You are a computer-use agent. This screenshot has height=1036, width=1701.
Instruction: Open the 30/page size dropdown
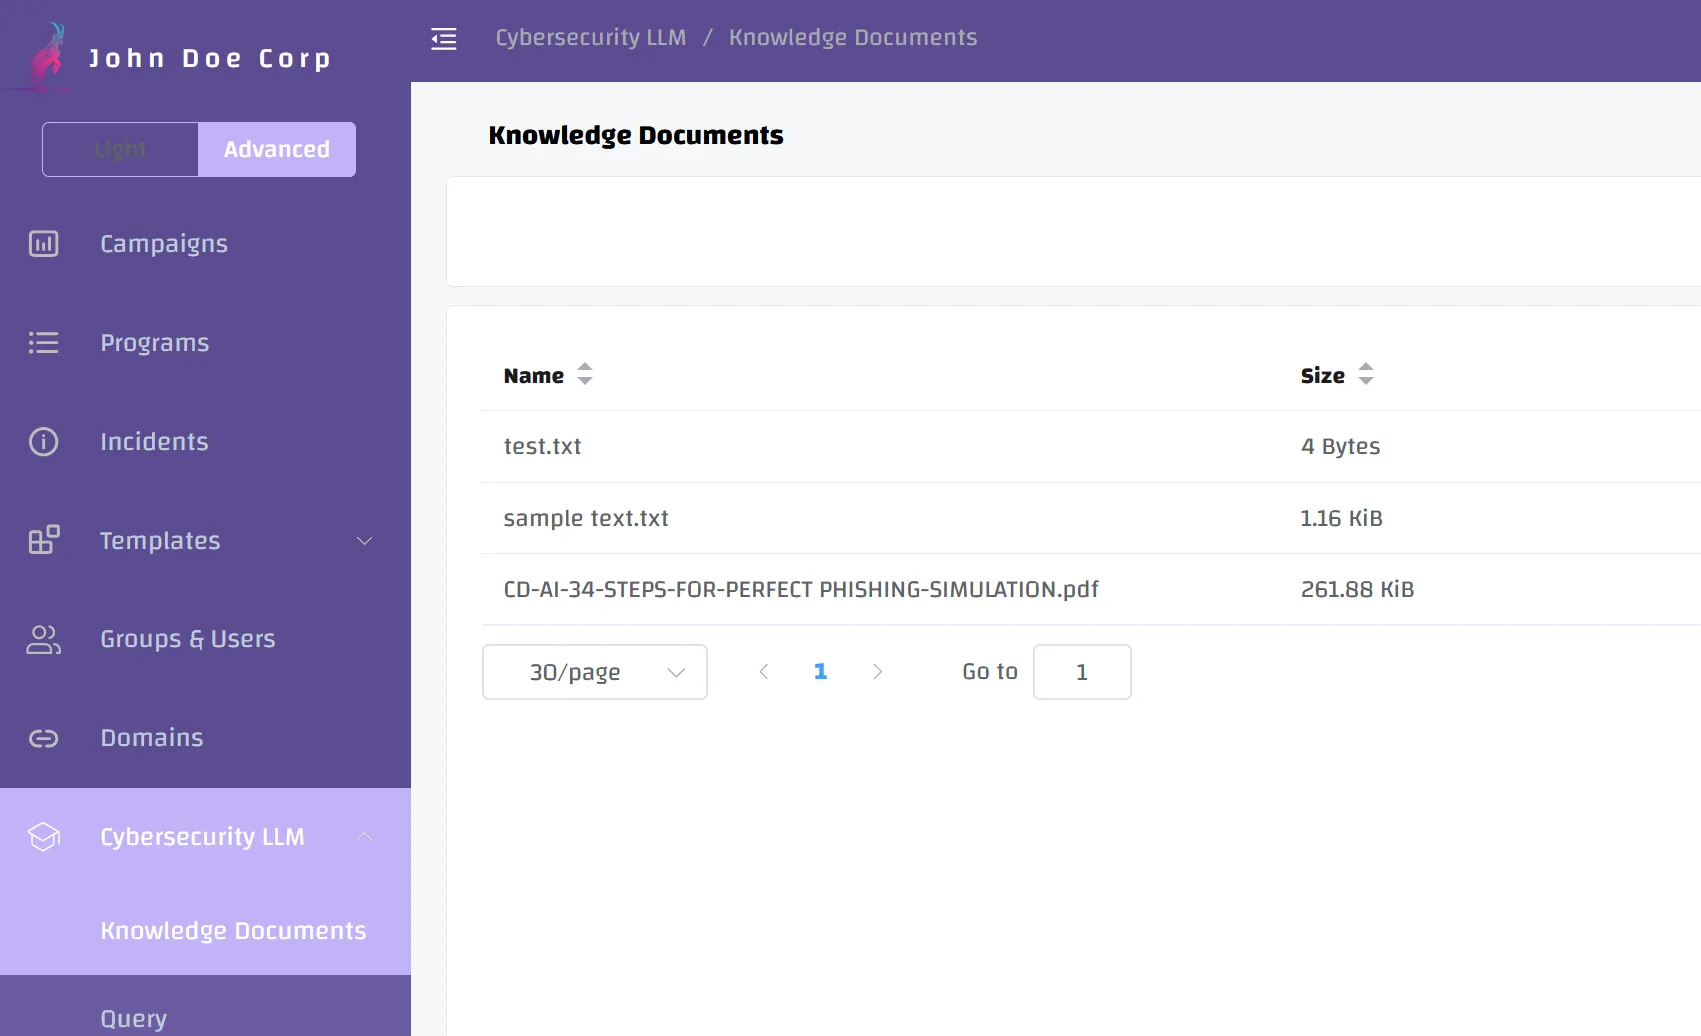(595, 672)
